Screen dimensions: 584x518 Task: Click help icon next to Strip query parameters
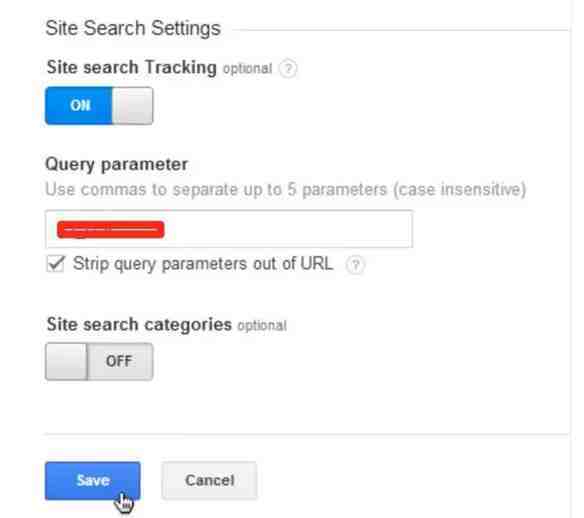coord(355,265)
